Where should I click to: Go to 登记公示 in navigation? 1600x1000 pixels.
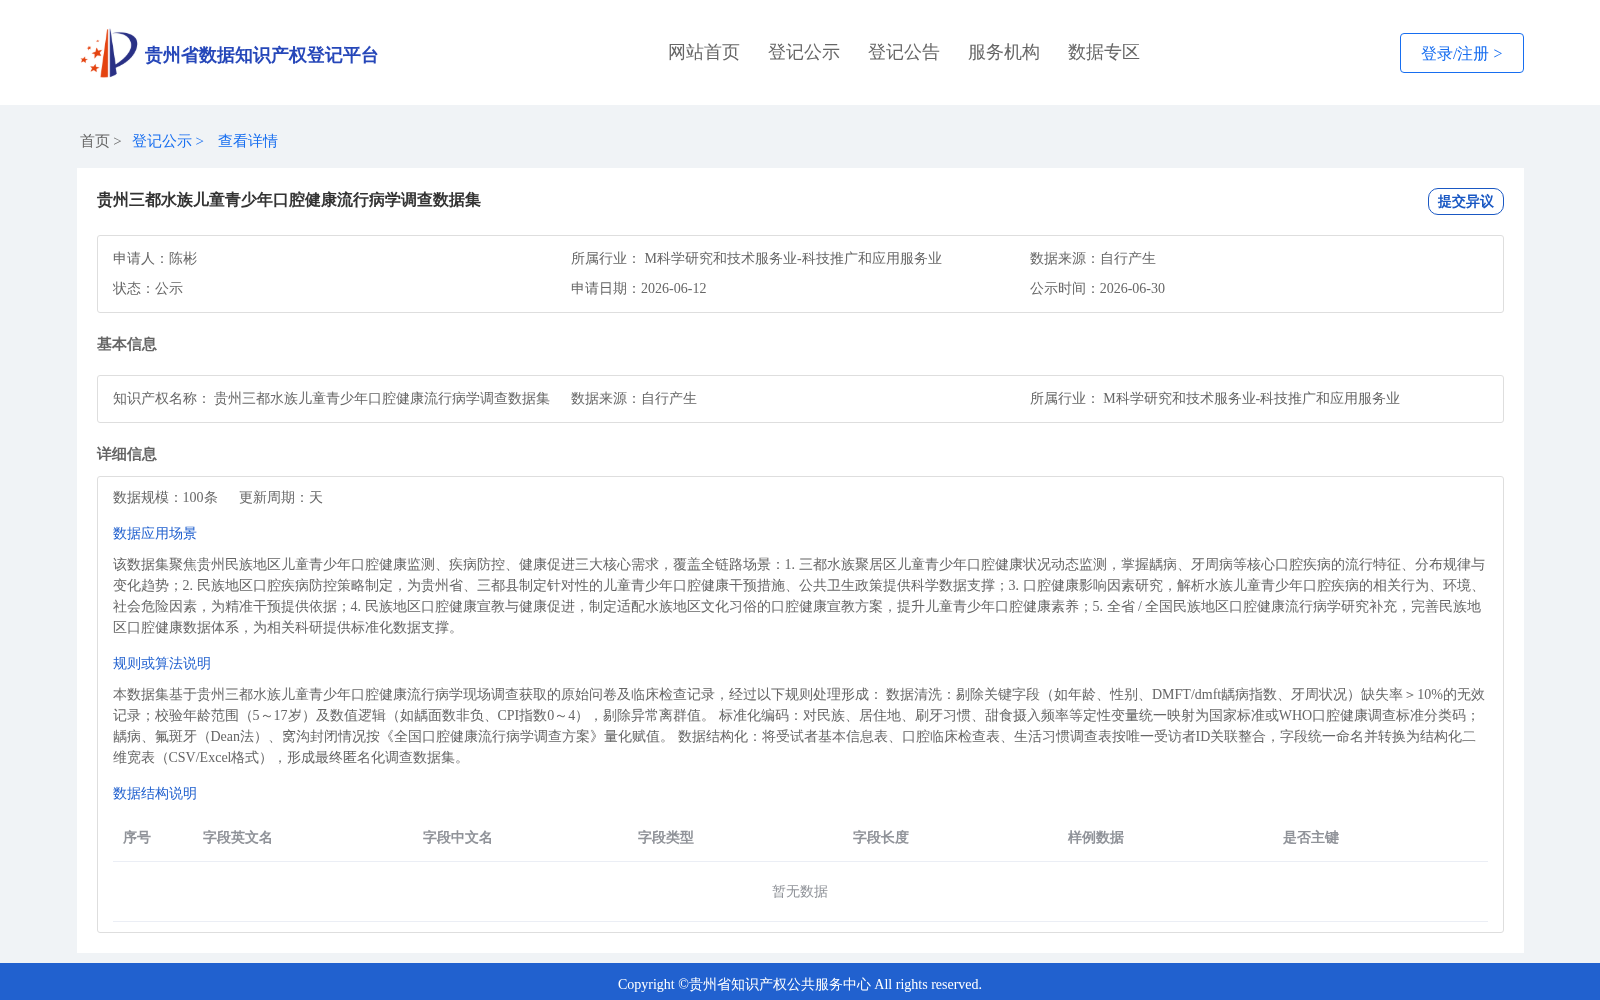point(804,52)
